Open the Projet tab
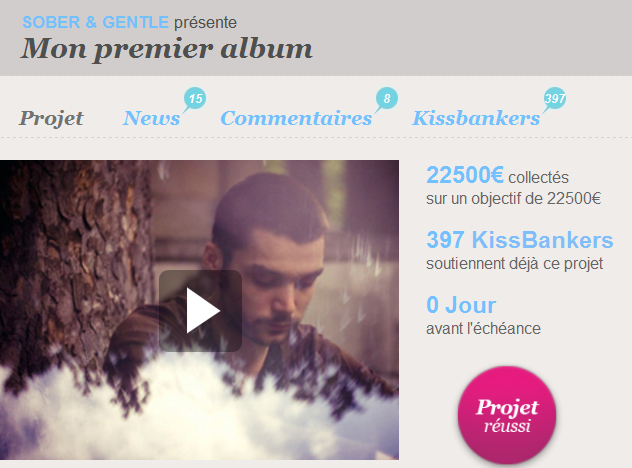This screenshot has width=632, height=468. [51, 118]
